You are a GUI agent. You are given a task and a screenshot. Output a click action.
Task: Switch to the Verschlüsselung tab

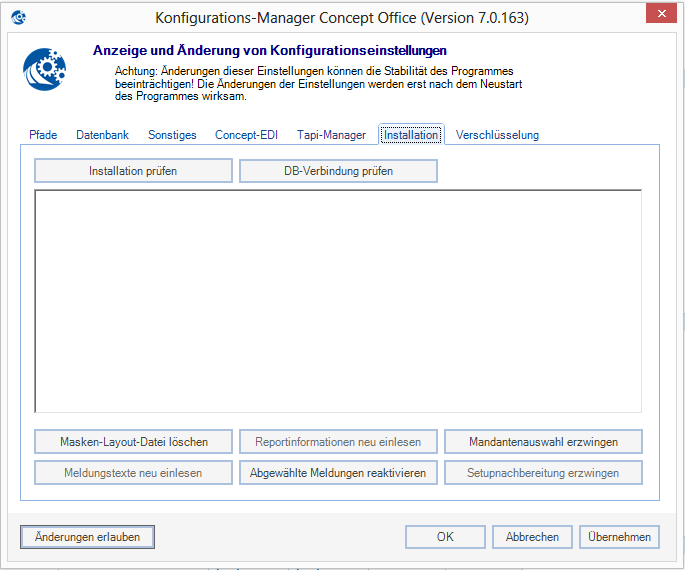(497, 135)
